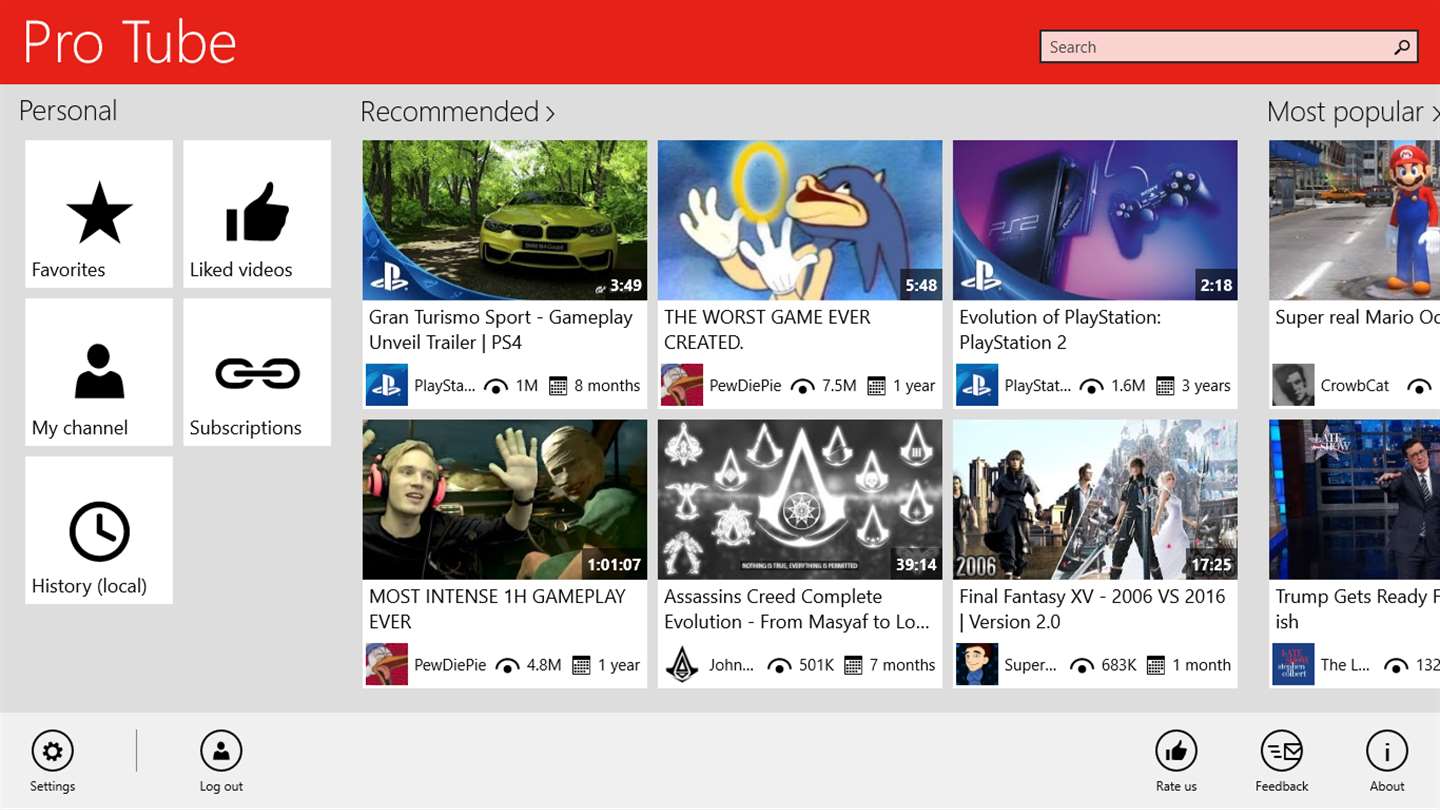Click the 'CrowbCat' channel name

click(x=1355, y=386)
